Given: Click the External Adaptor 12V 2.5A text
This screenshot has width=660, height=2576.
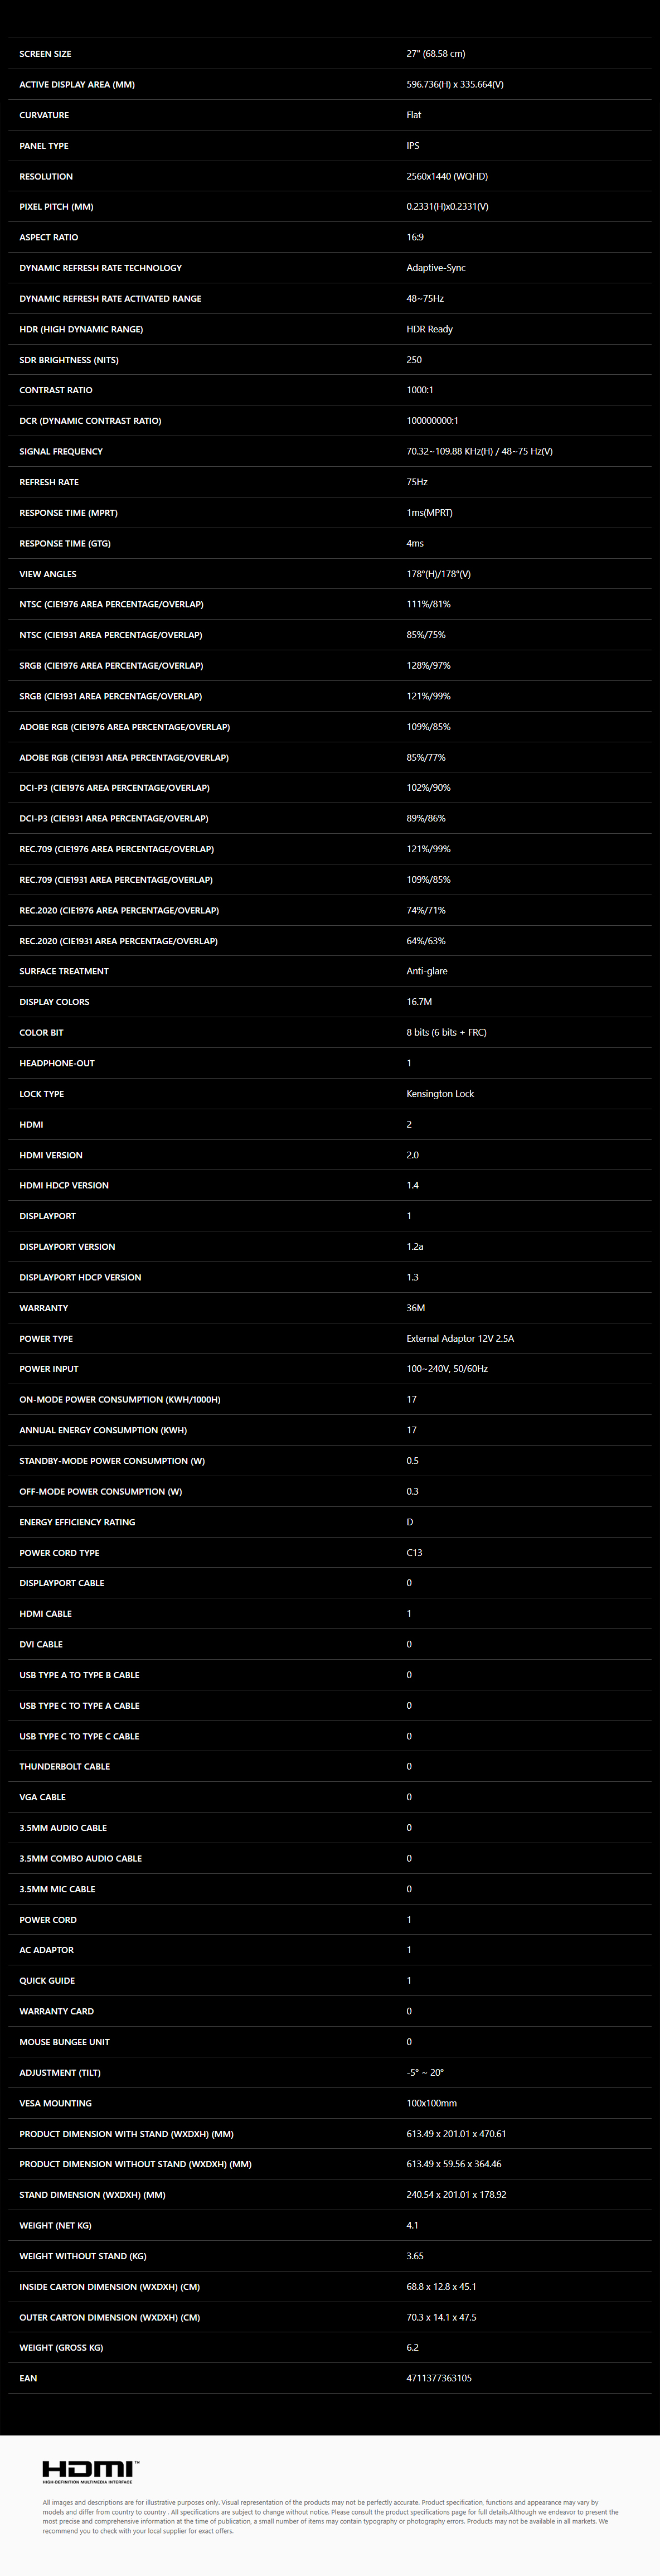Looking at the screenshot, I should (x=460, y=1339).
